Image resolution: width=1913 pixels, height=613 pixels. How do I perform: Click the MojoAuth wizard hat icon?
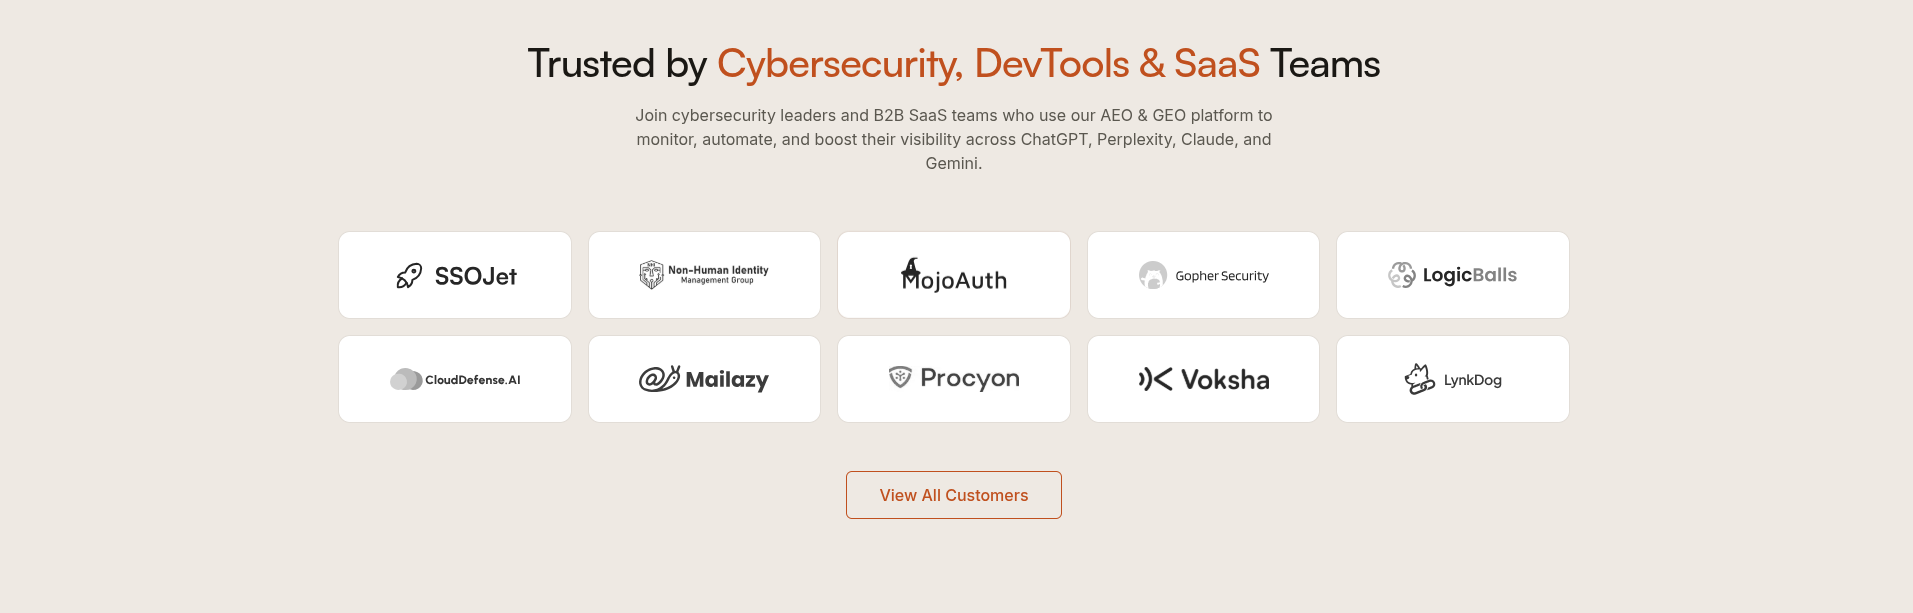pos(911,268)
